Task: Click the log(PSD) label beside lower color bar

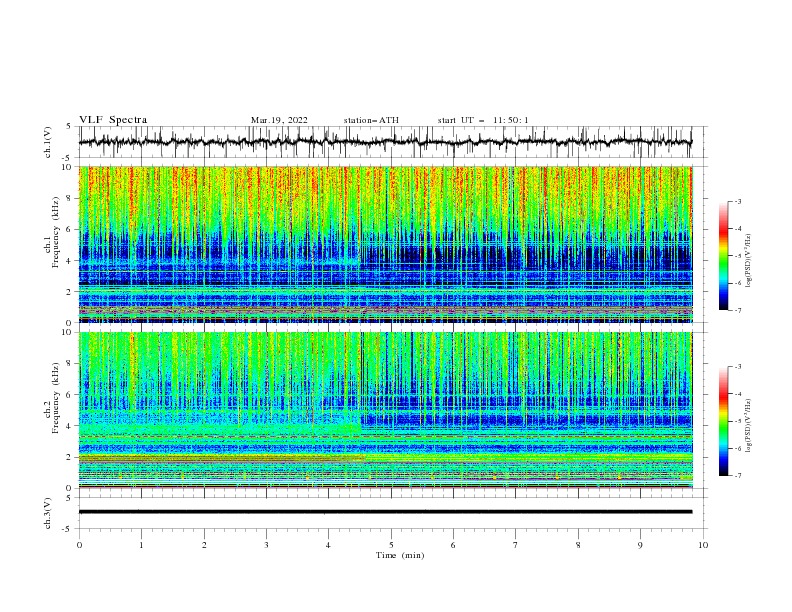Action: 749,426
